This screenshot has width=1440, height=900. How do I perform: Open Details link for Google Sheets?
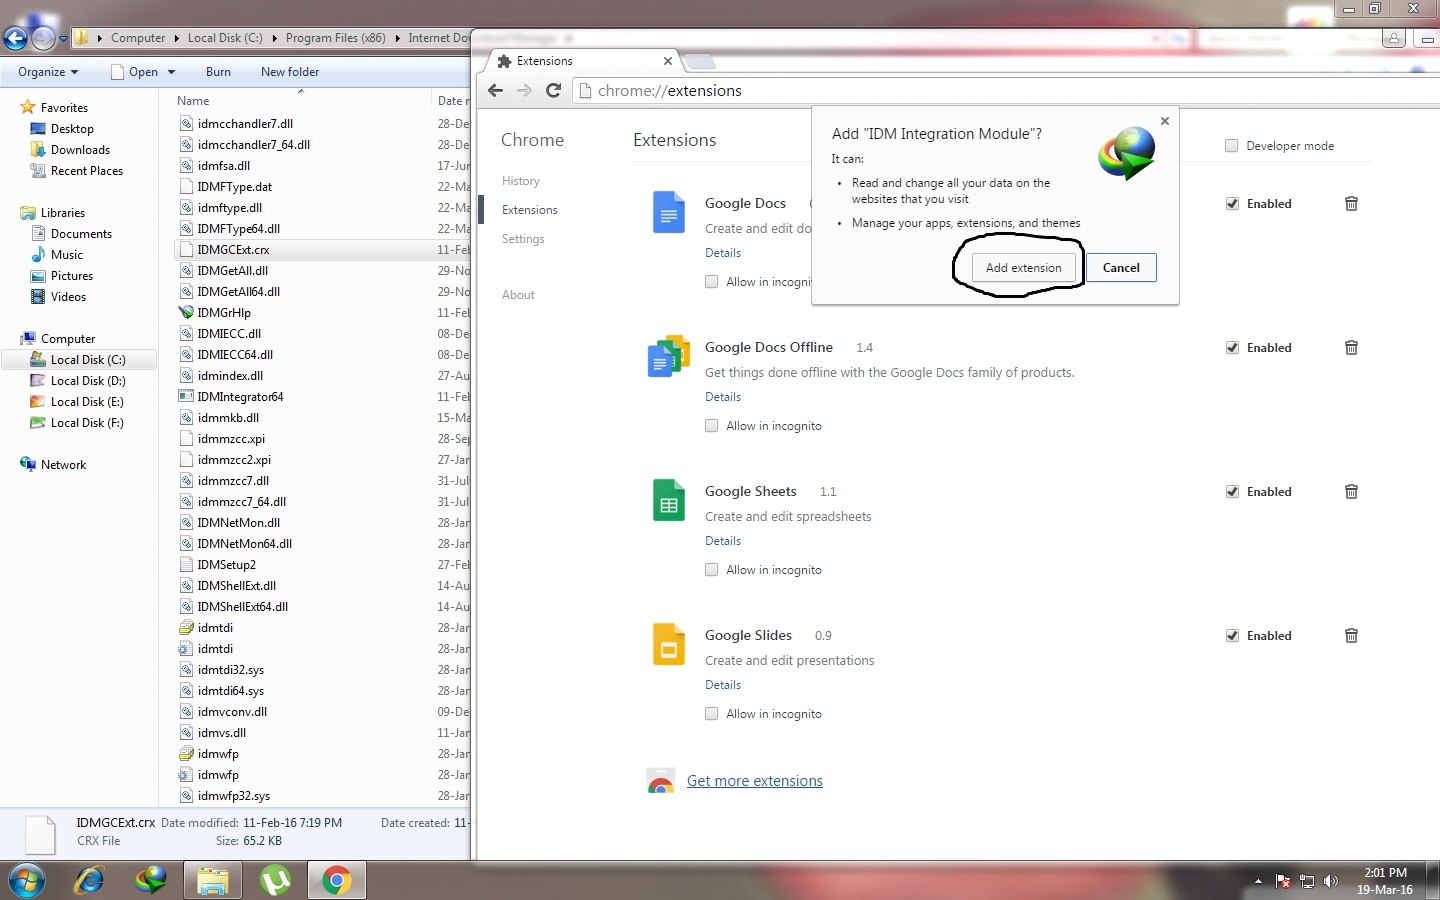(723, 541)
